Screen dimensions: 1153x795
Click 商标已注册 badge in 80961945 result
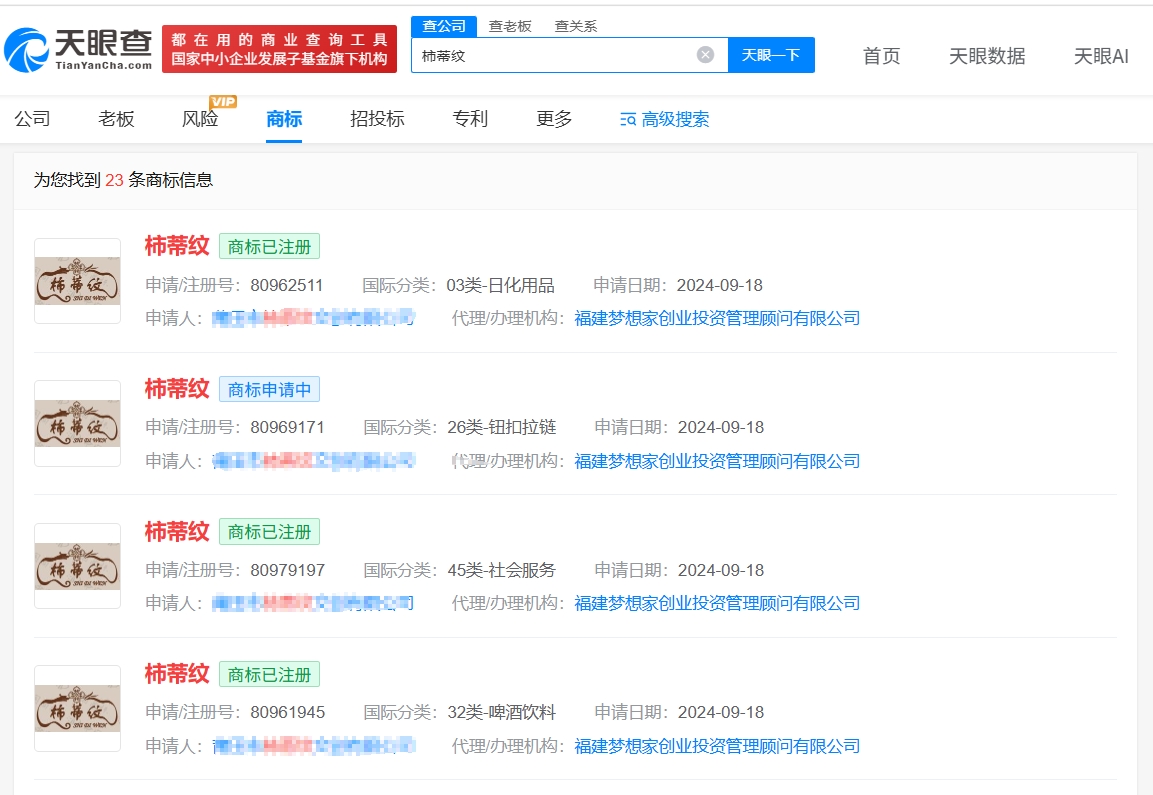click(x=269, y=674)
